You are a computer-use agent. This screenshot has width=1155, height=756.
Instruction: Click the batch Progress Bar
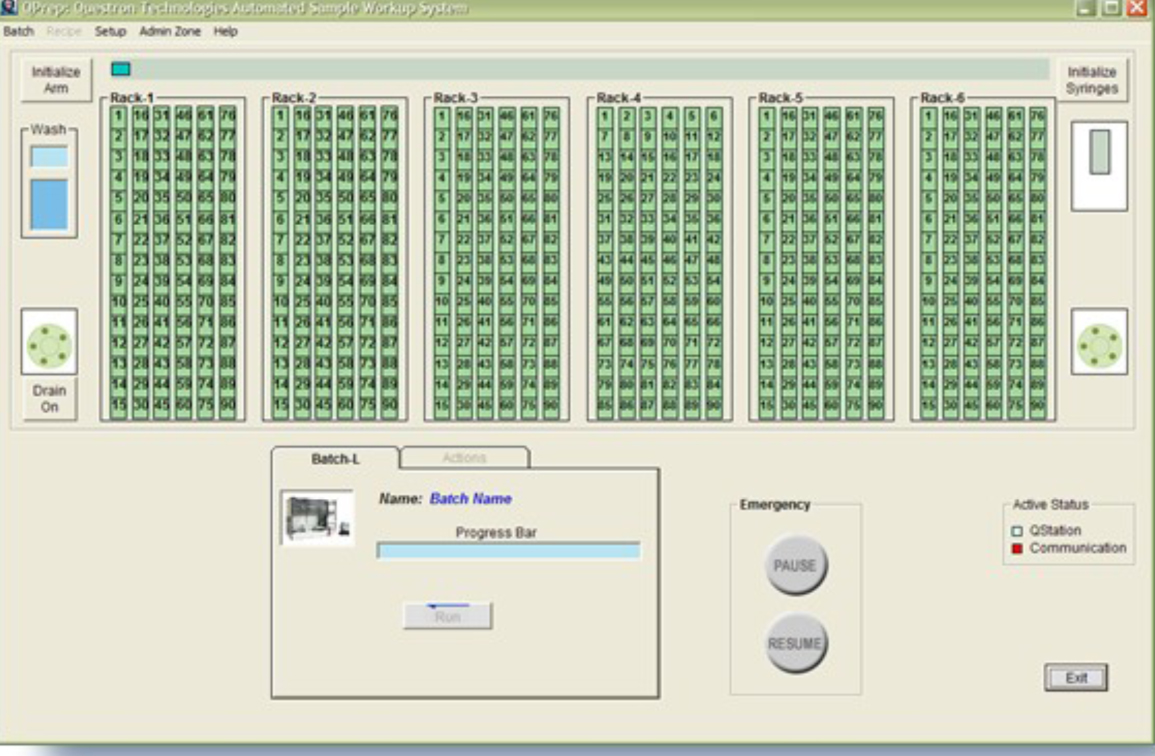point(508,551)
